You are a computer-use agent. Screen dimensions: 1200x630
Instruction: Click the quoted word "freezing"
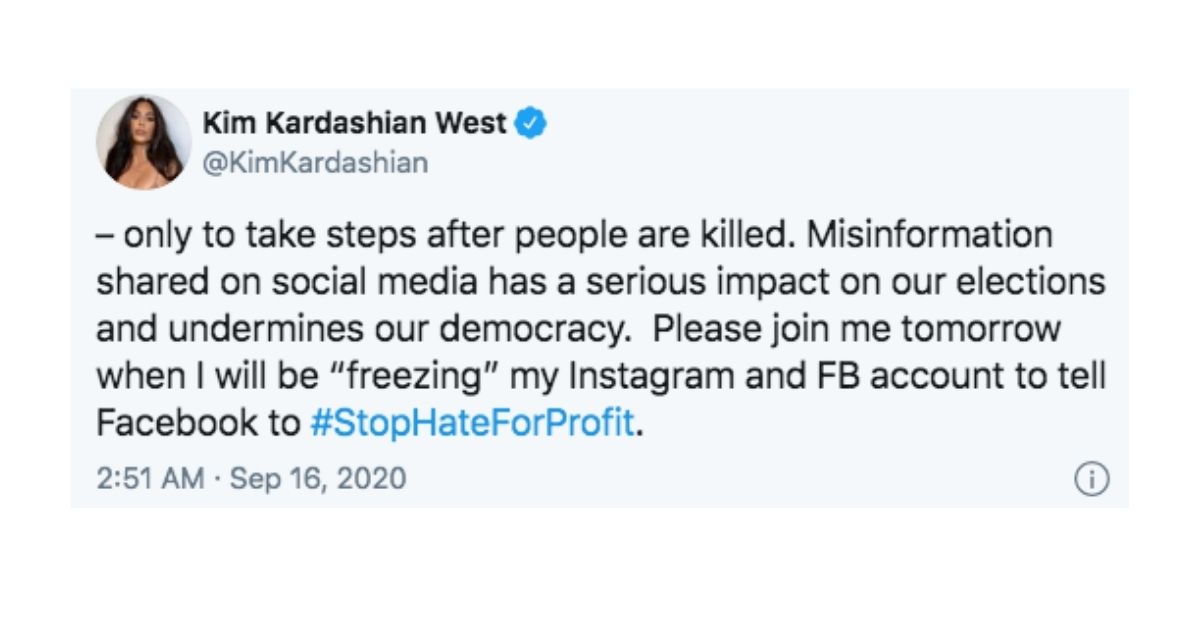coord(423,376)
